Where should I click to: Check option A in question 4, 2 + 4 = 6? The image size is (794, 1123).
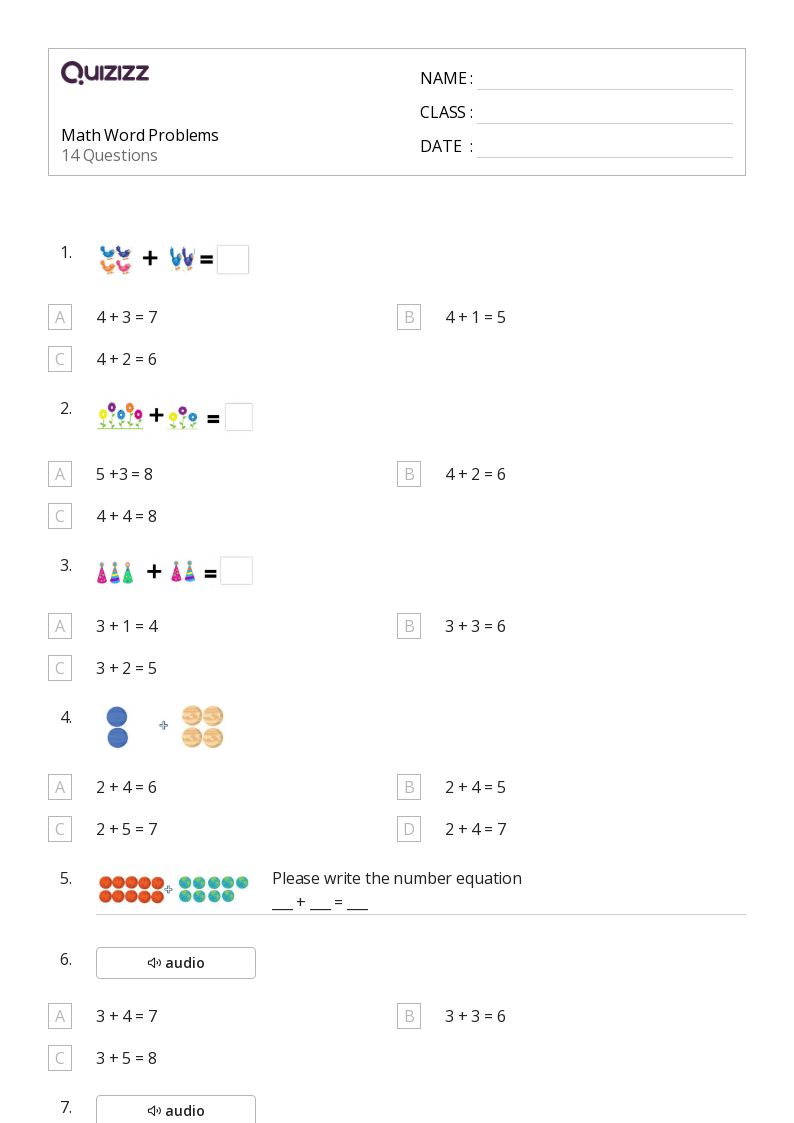(60, 787)
